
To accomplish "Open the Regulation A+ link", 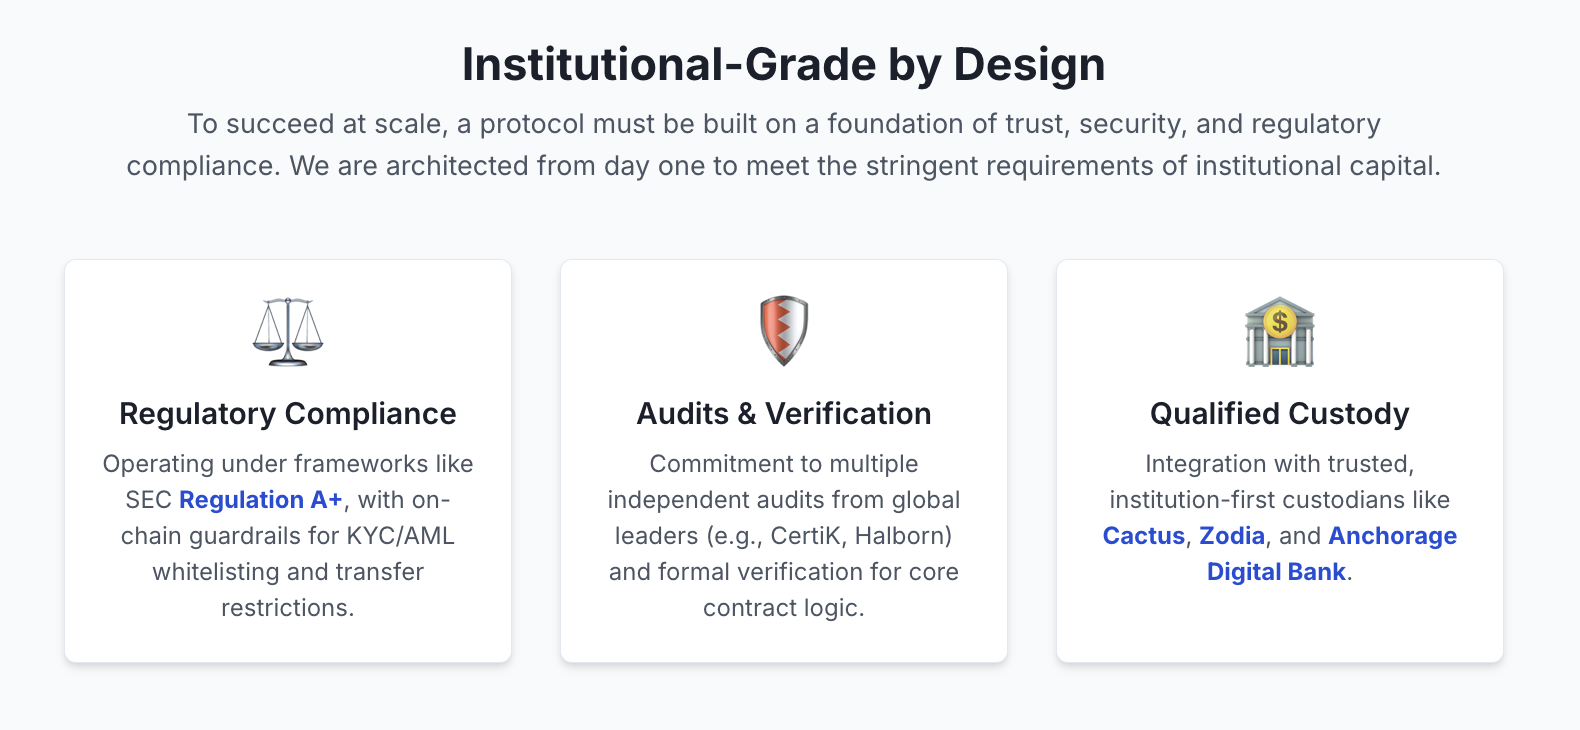I will 261,500.
